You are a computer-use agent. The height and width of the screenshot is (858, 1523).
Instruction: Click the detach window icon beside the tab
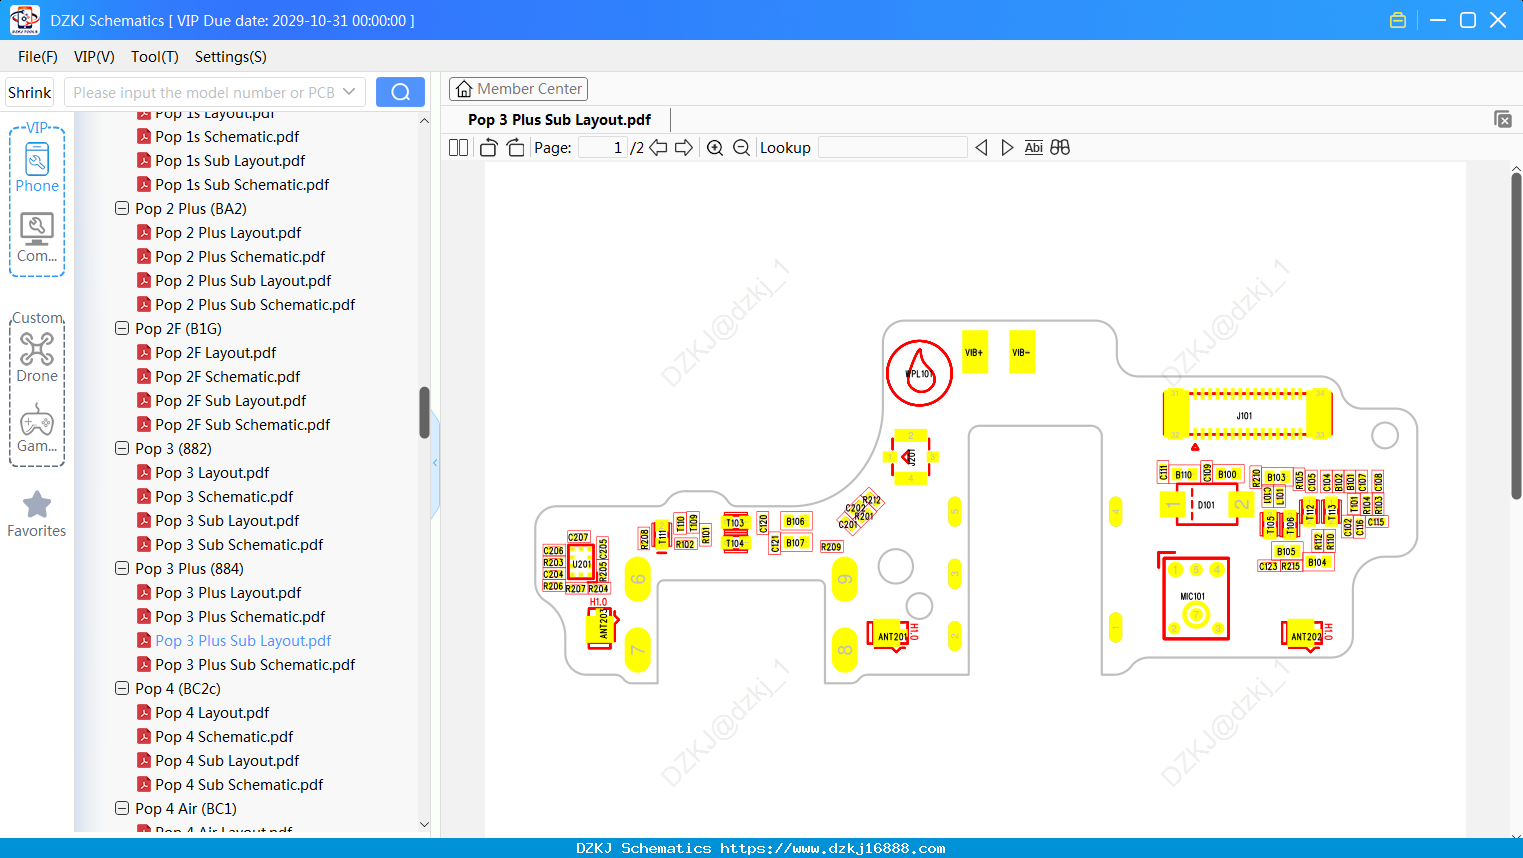(1502, 119)
